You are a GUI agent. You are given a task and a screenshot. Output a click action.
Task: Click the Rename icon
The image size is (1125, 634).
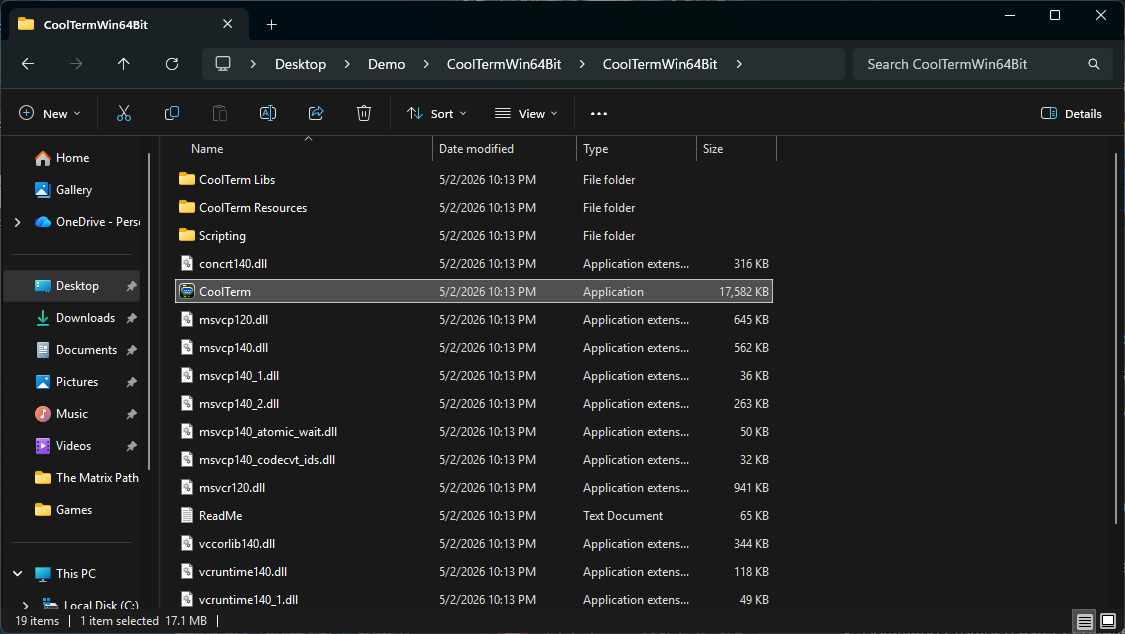[x=268, y=113]
